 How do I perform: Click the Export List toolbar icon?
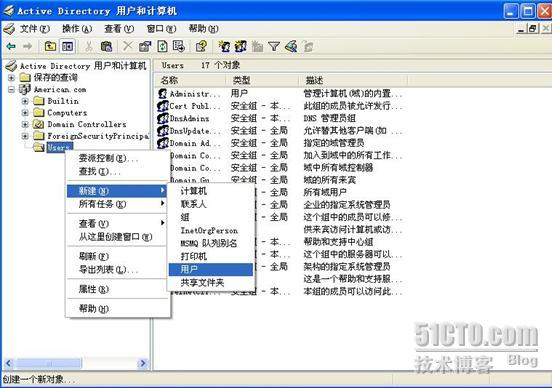179,46
